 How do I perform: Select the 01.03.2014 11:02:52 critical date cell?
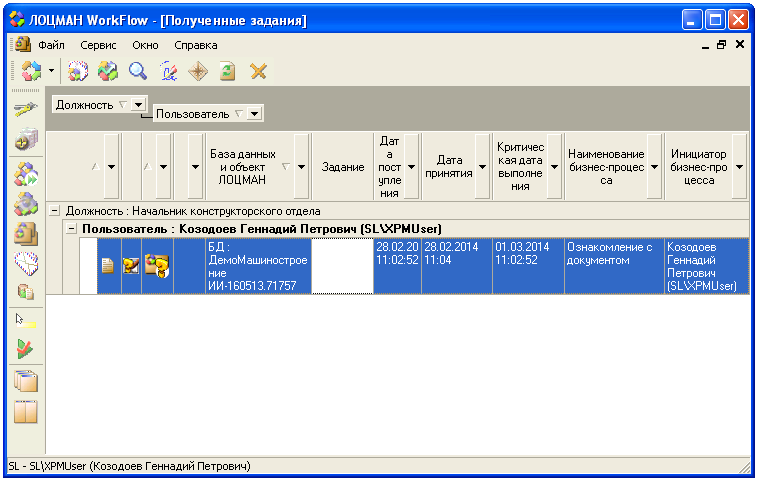point(528,266)
